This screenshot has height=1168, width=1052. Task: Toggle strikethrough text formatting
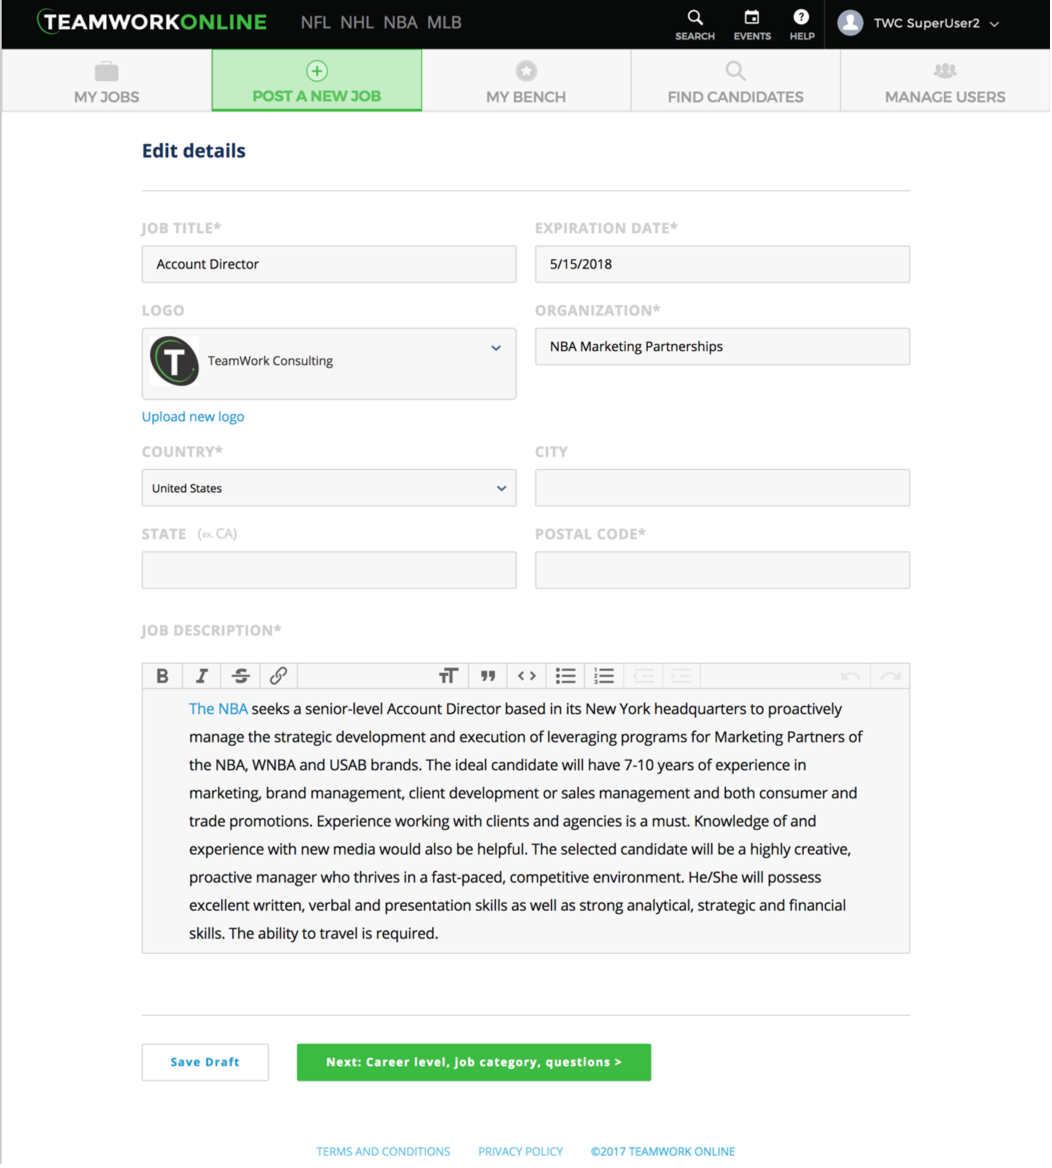click(240, 676)
